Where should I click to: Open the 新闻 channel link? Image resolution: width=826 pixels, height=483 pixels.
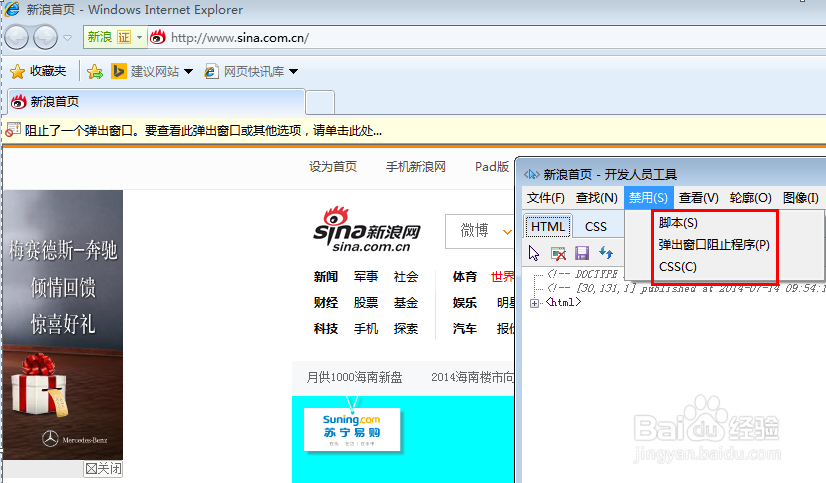[326, 277]
